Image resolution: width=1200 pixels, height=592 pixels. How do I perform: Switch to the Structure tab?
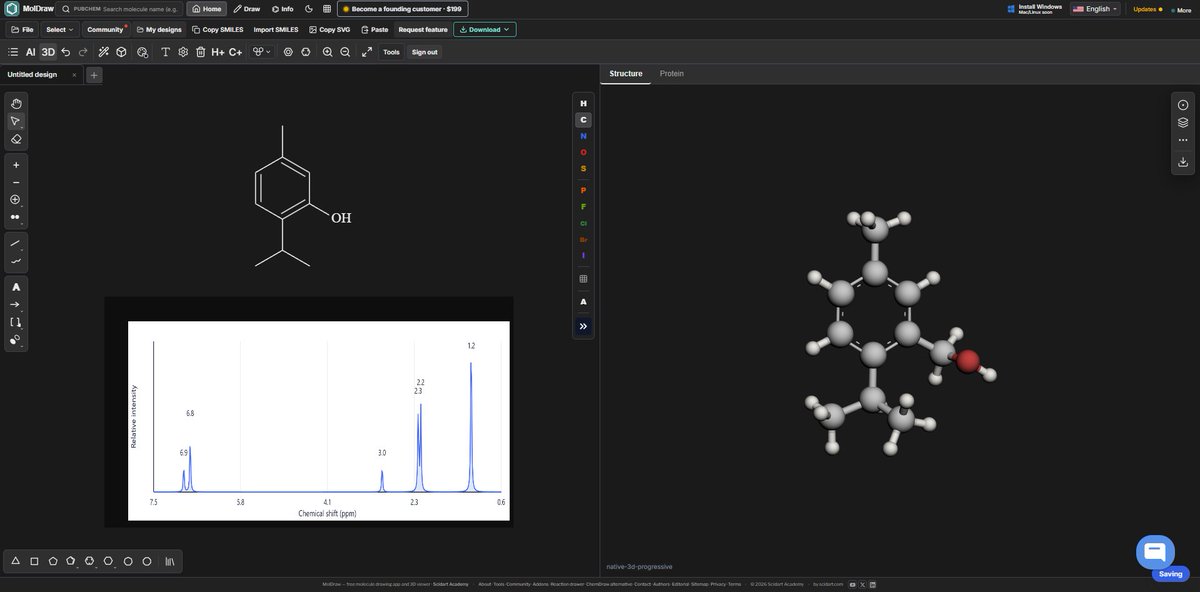[626, 74]
